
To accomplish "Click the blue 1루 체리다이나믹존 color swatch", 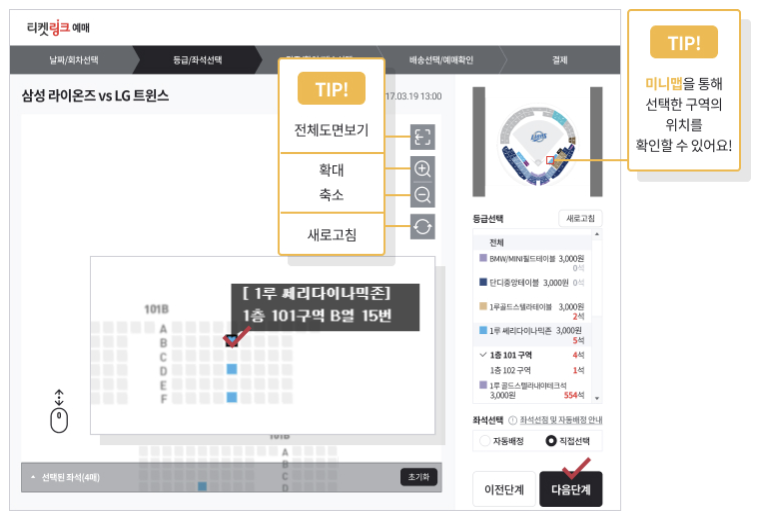I will point(483,330).
